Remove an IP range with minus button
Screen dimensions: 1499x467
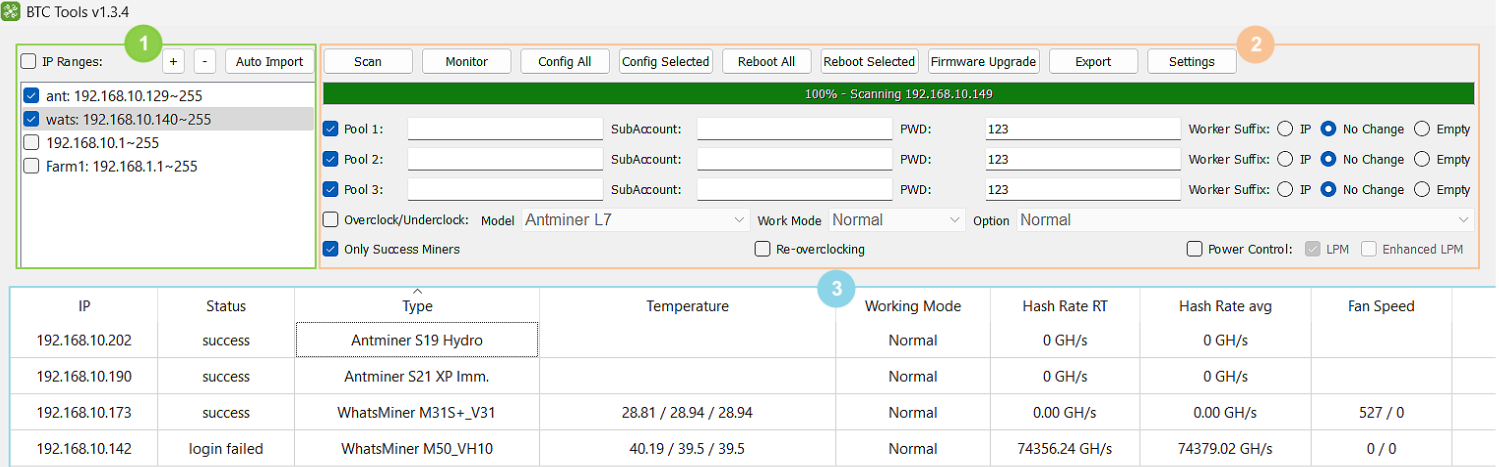point(205,61)
